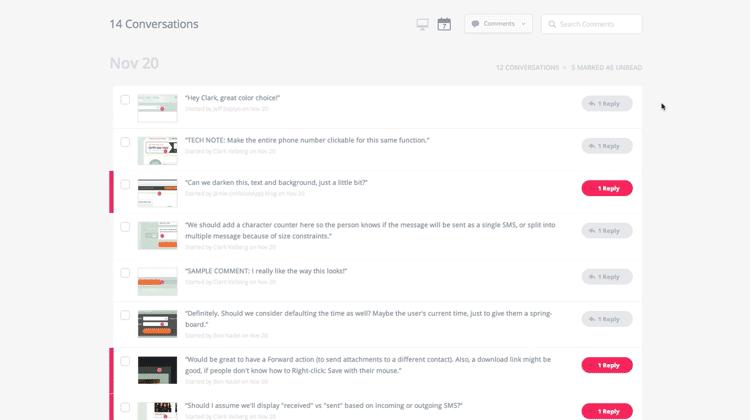Click red 1 Reply for Forward action comment

[607, 365]
